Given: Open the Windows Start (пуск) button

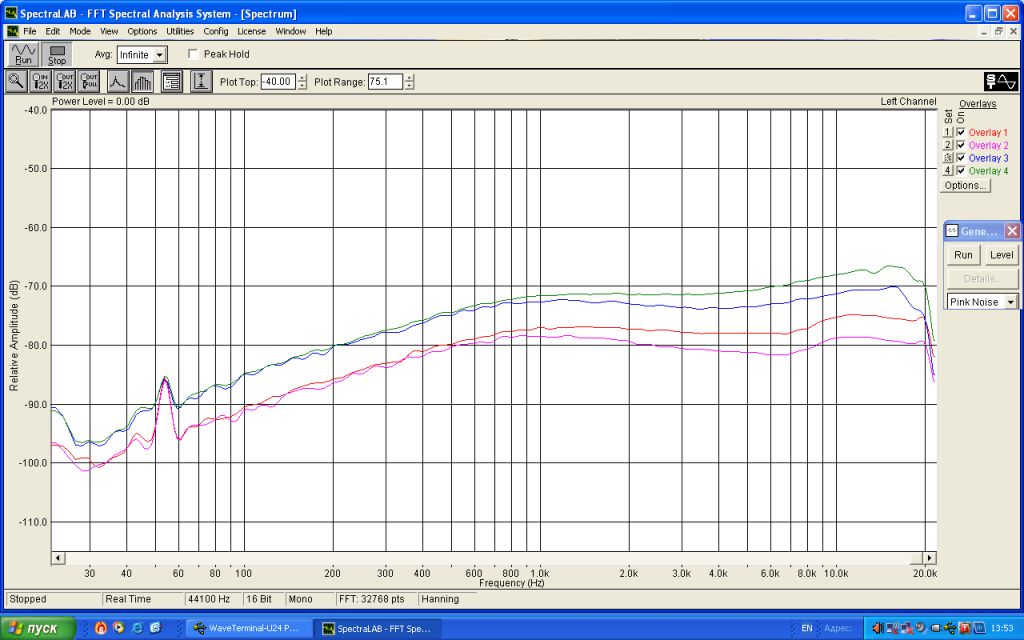Looking at the screenshot, I should point(38,628).
